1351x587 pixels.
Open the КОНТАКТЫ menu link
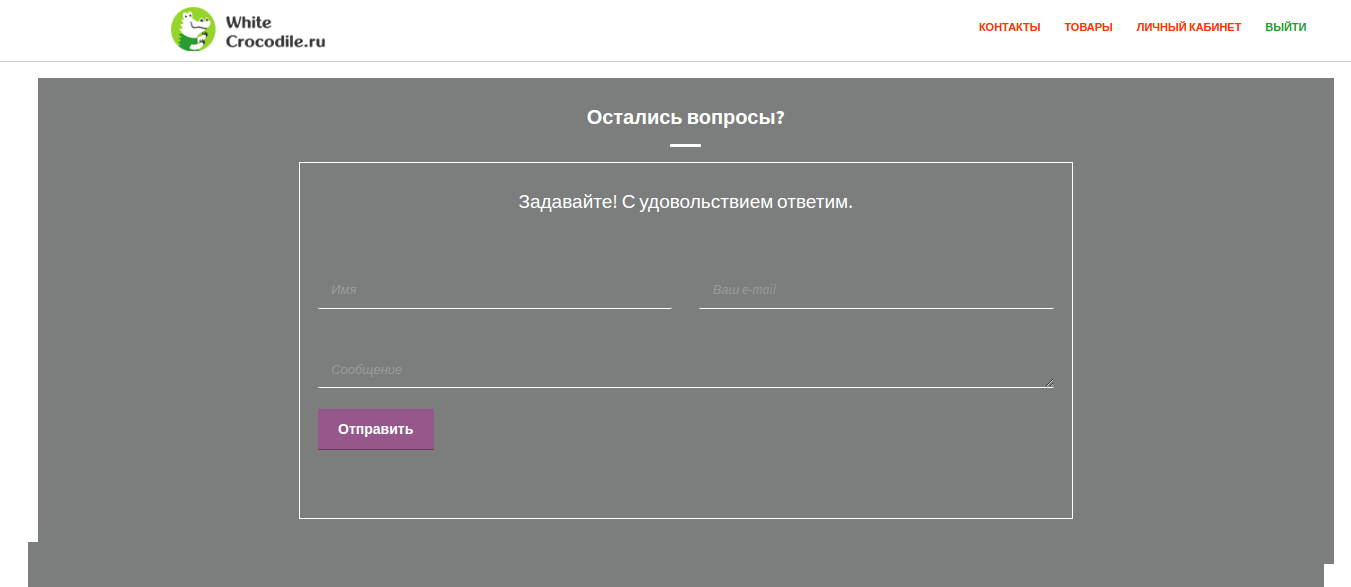click(1009, 27)
